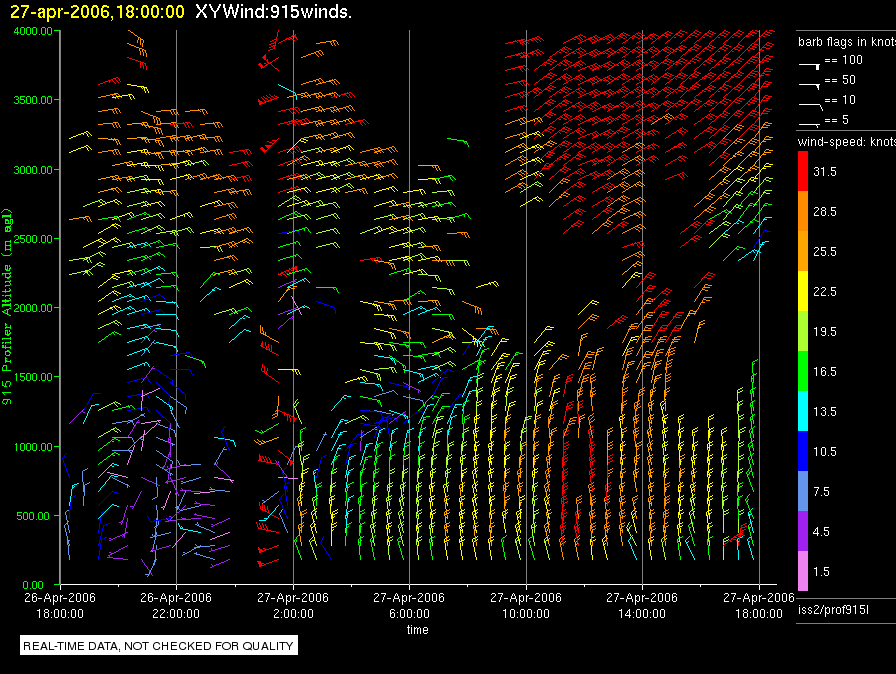
Task: Click the yellow 22.5 knots color swatch
Action: (803, 291)
